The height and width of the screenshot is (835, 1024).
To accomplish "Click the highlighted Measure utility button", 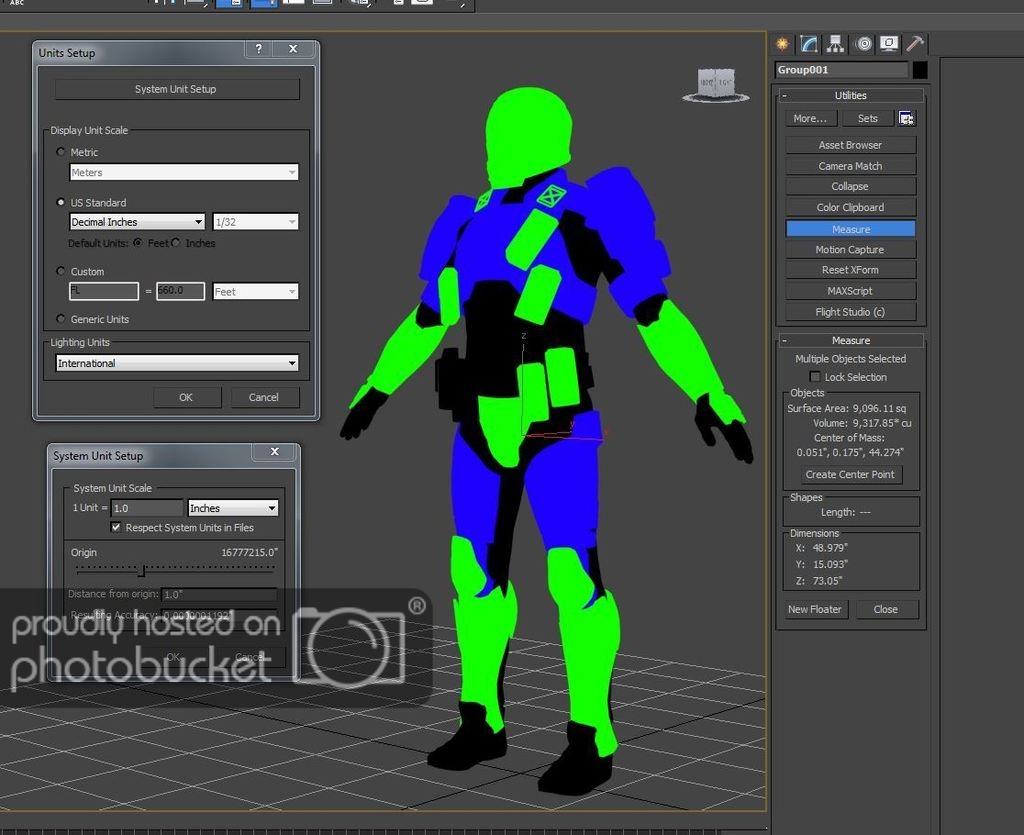I will tap(850, 229).
